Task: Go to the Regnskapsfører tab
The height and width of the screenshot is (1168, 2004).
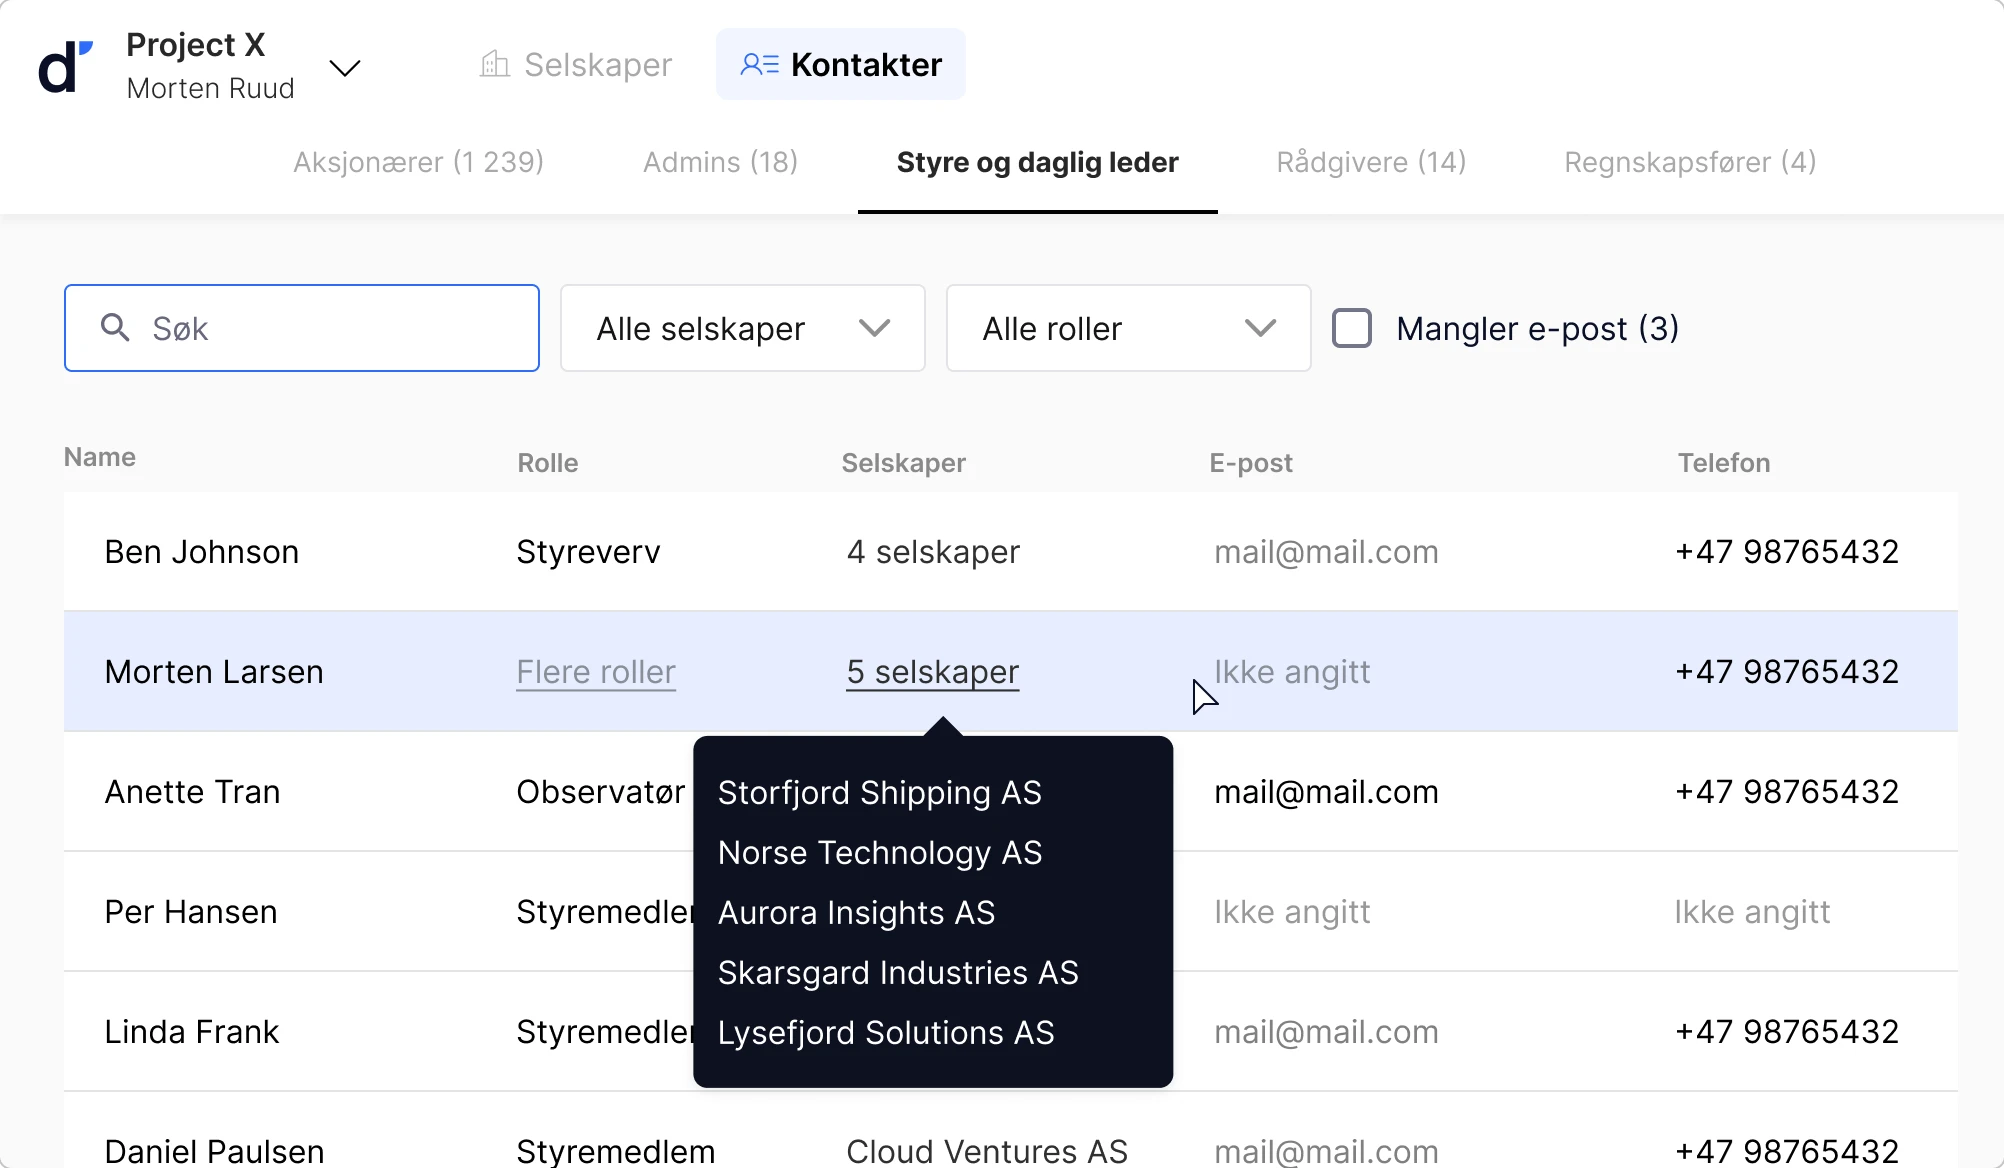Action: point(1690,162)
